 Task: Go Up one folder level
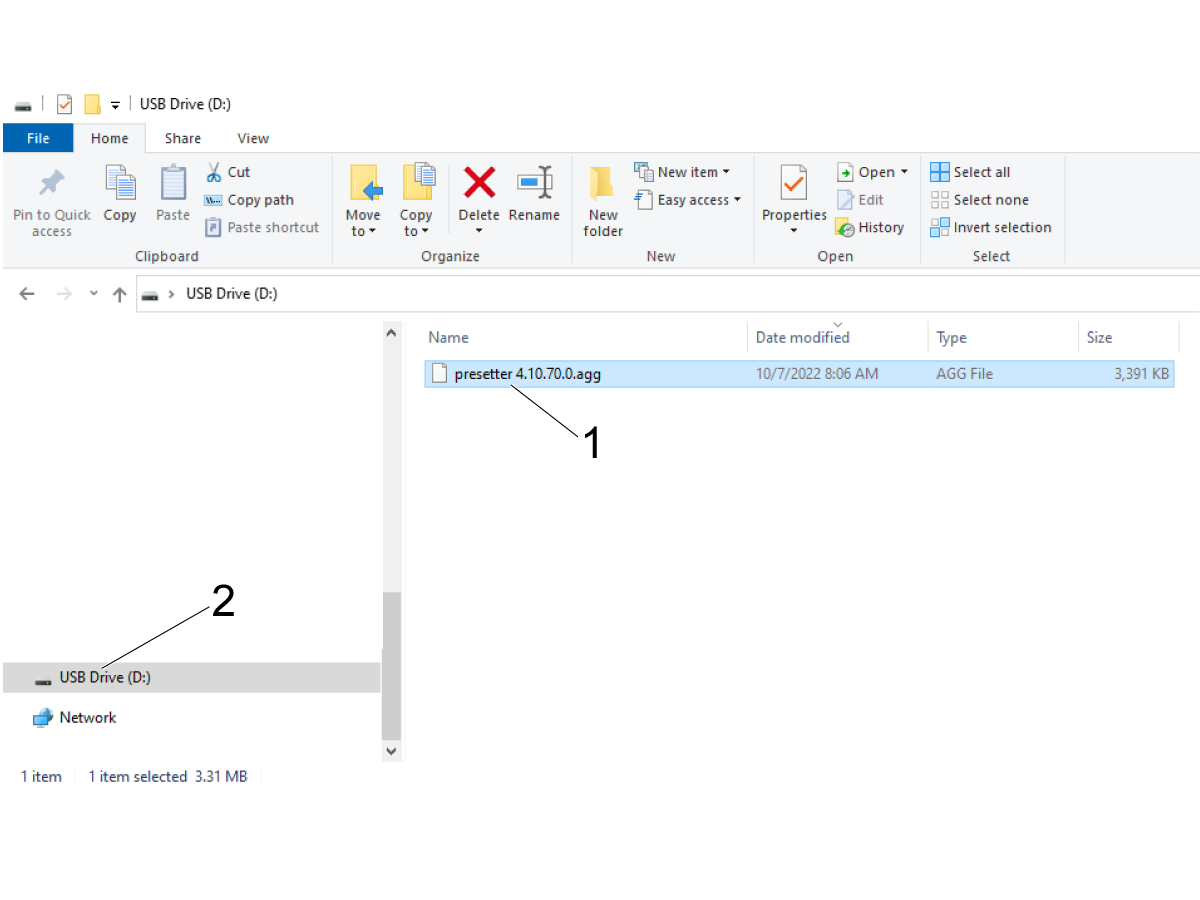[x=120, y=294]
